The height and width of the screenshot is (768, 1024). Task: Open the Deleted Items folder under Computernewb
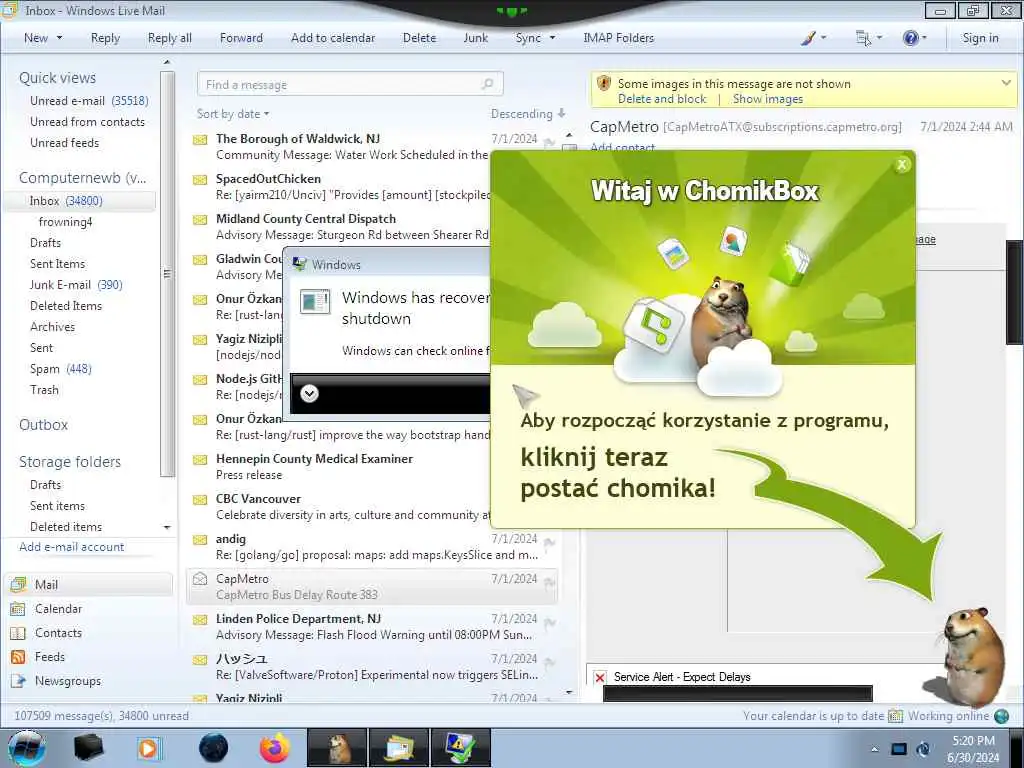point(66,306)
